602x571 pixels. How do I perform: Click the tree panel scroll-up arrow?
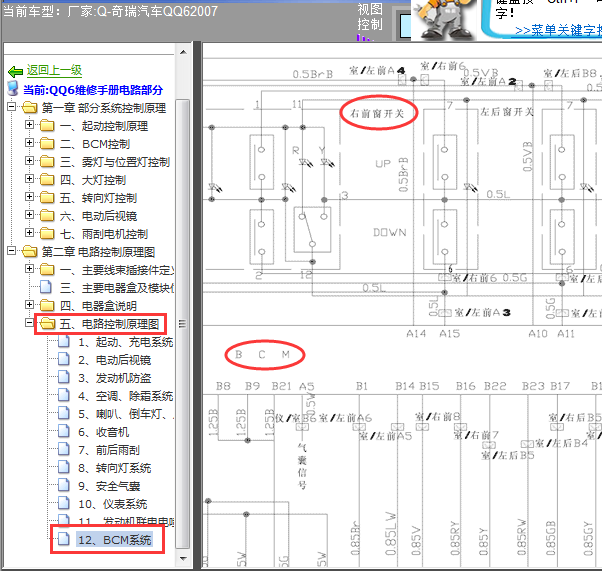tap(183, 52)
